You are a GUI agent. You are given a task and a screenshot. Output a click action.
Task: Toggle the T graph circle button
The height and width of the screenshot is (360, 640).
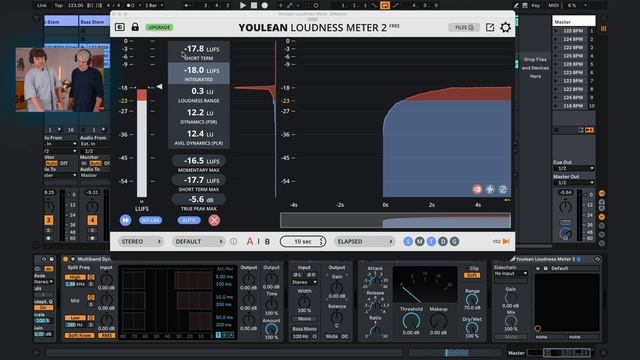pyautogui.click(x=431, y=242)
